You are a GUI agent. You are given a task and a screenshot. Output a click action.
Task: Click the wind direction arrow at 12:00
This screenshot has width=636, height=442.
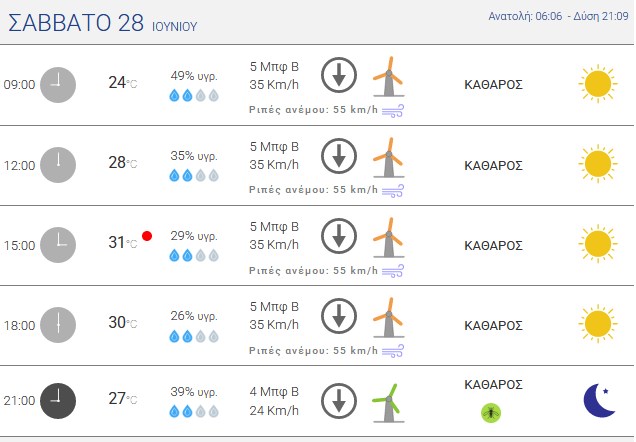[339, 156]
